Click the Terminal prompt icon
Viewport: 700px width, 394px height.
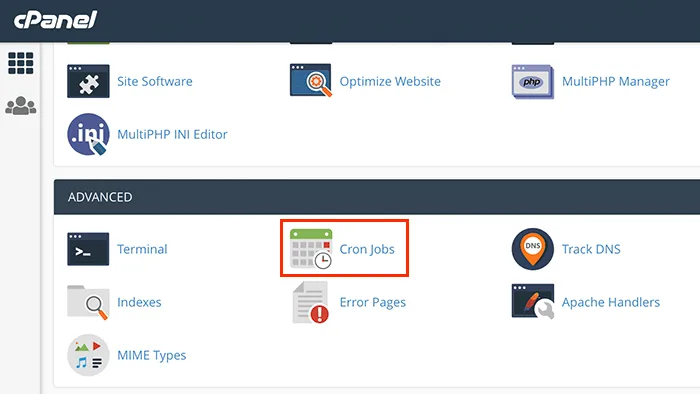(x=88, y=249)
